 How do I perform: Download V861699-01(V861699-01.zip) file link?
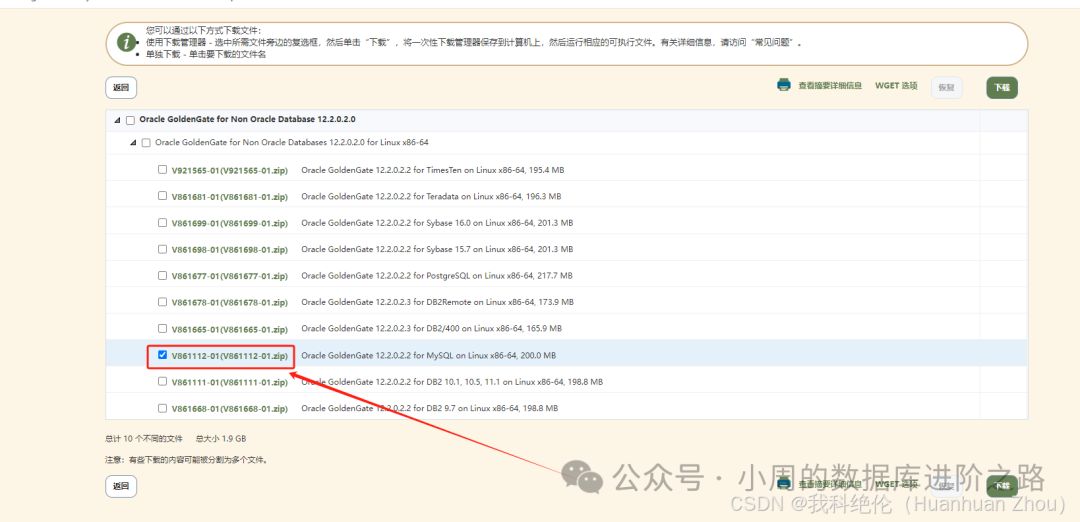(x=229, y=223)
